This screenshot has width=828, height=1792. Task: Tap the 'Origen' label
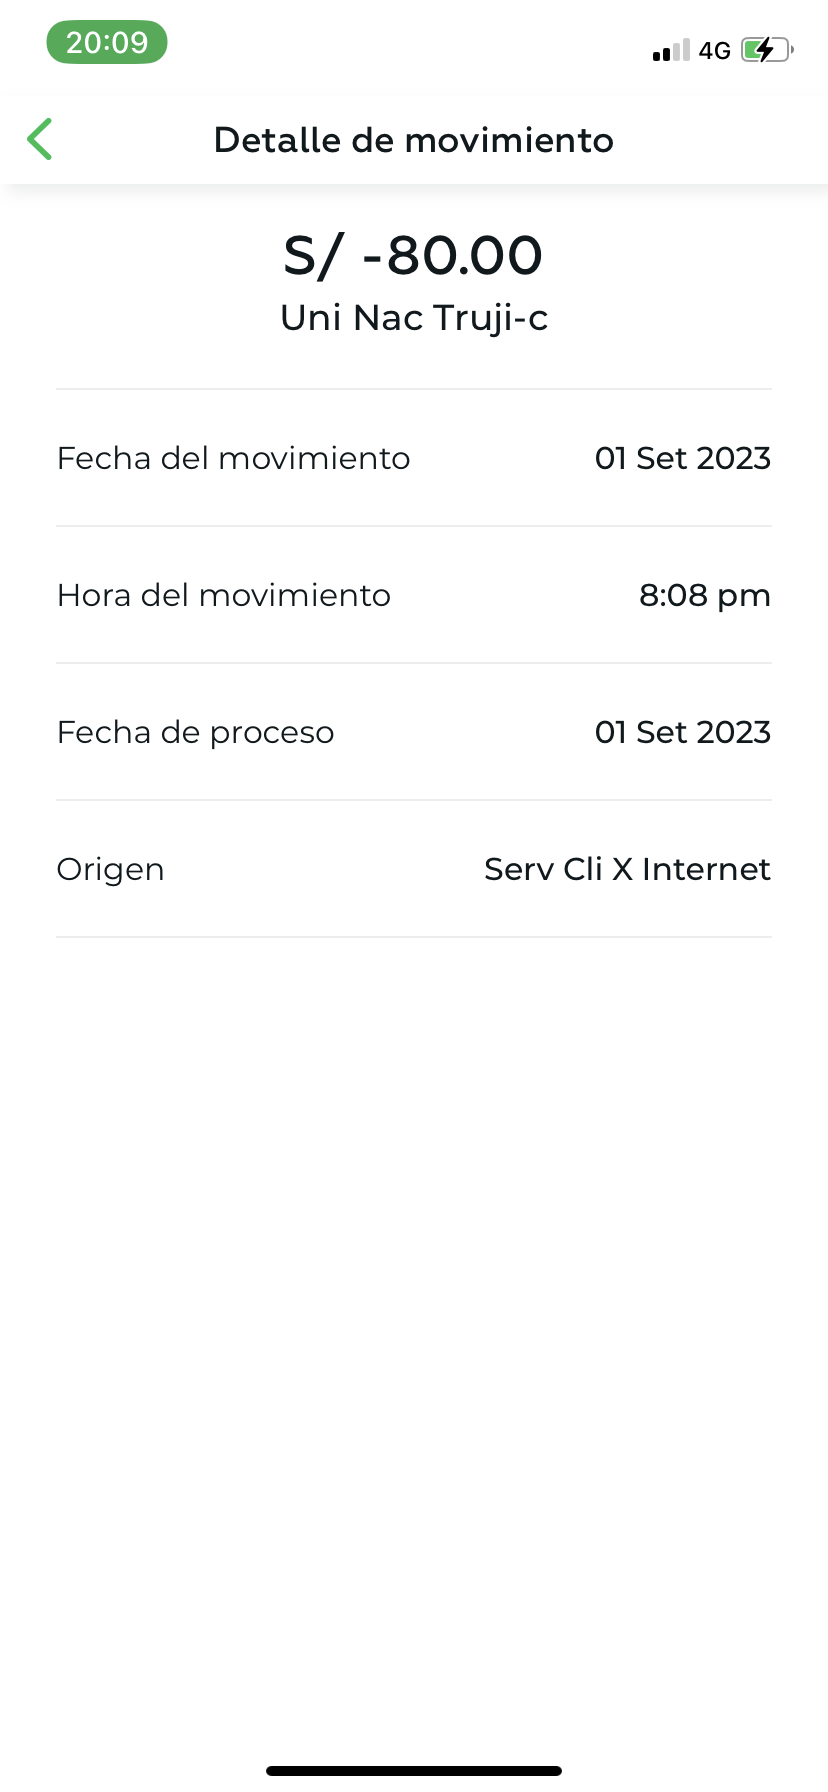point(111,869)
